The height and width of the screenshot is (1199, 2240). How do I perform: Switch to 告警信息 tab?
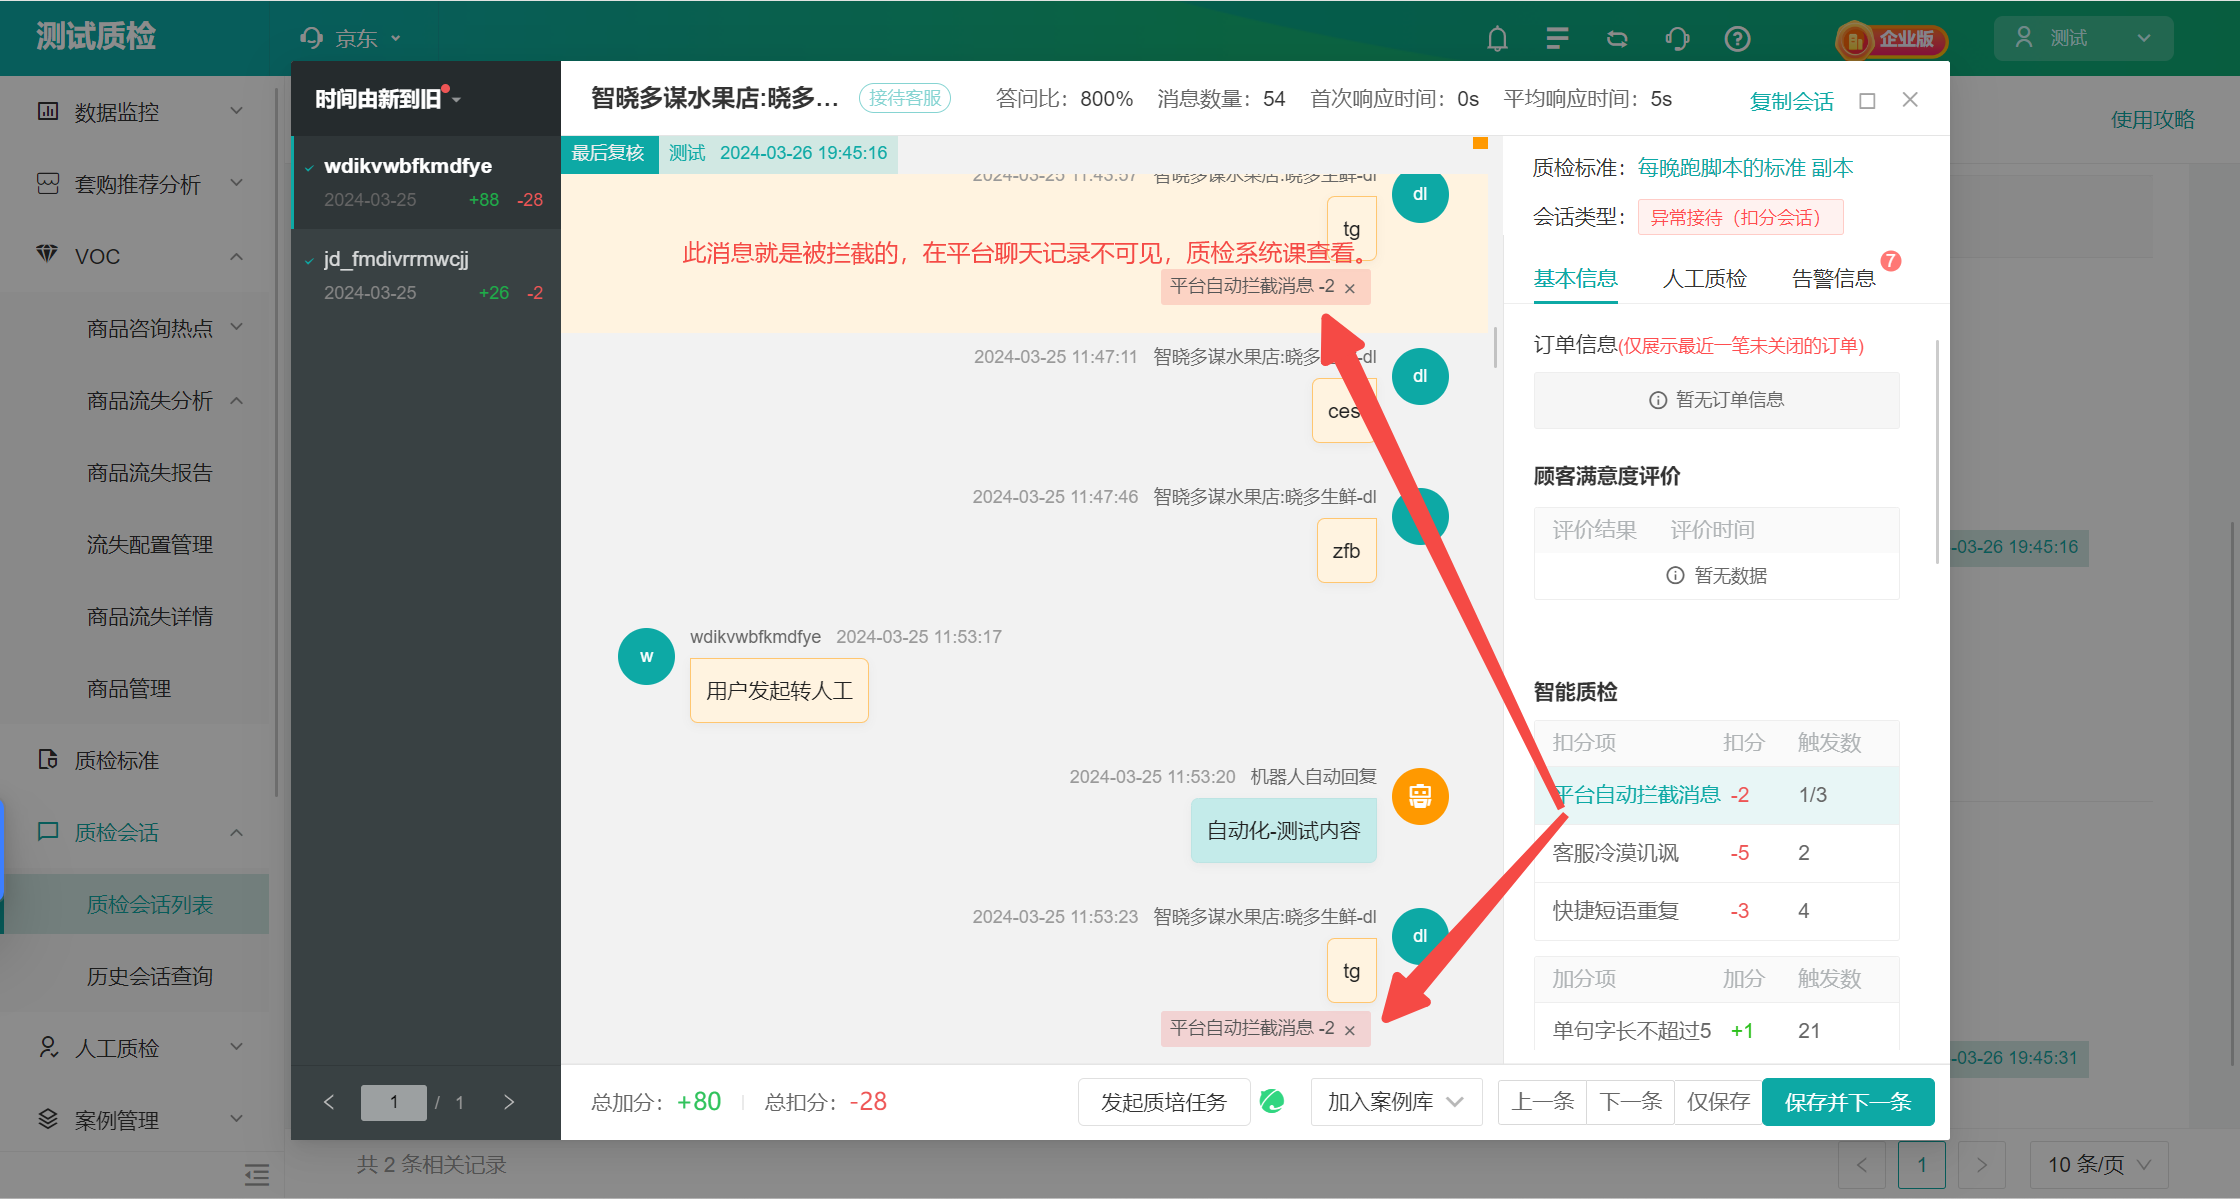pos(1834,279)
